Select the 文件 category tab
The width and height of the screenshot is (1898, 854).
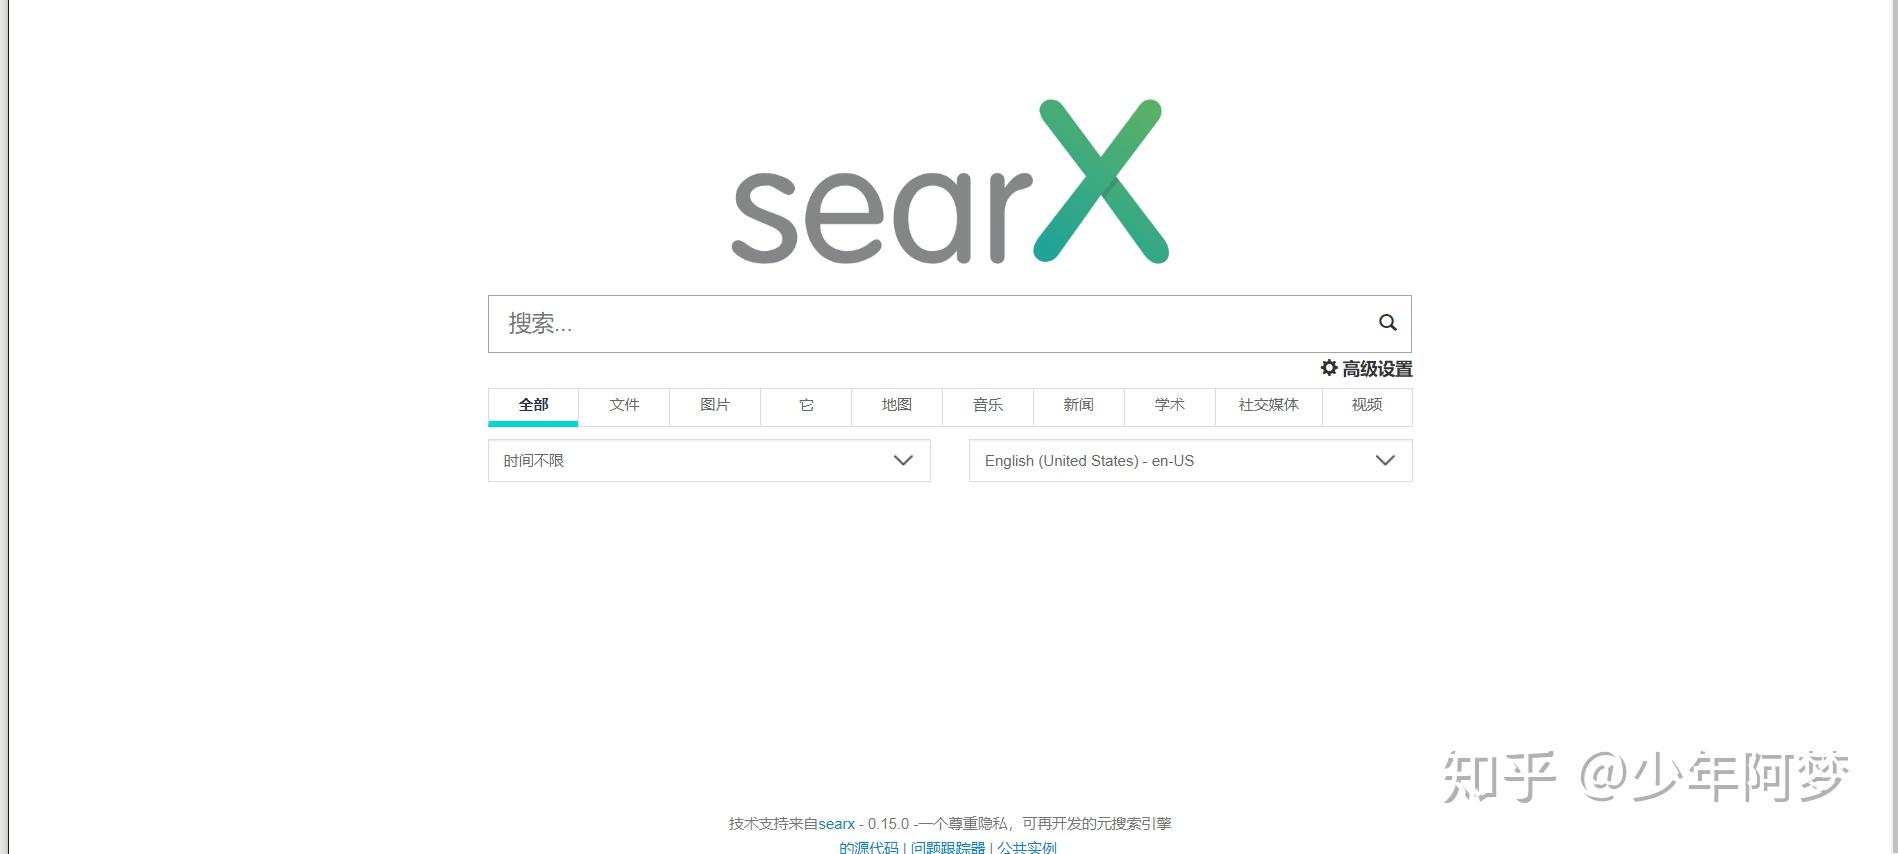pyautogui.click(x=624, y=405)
